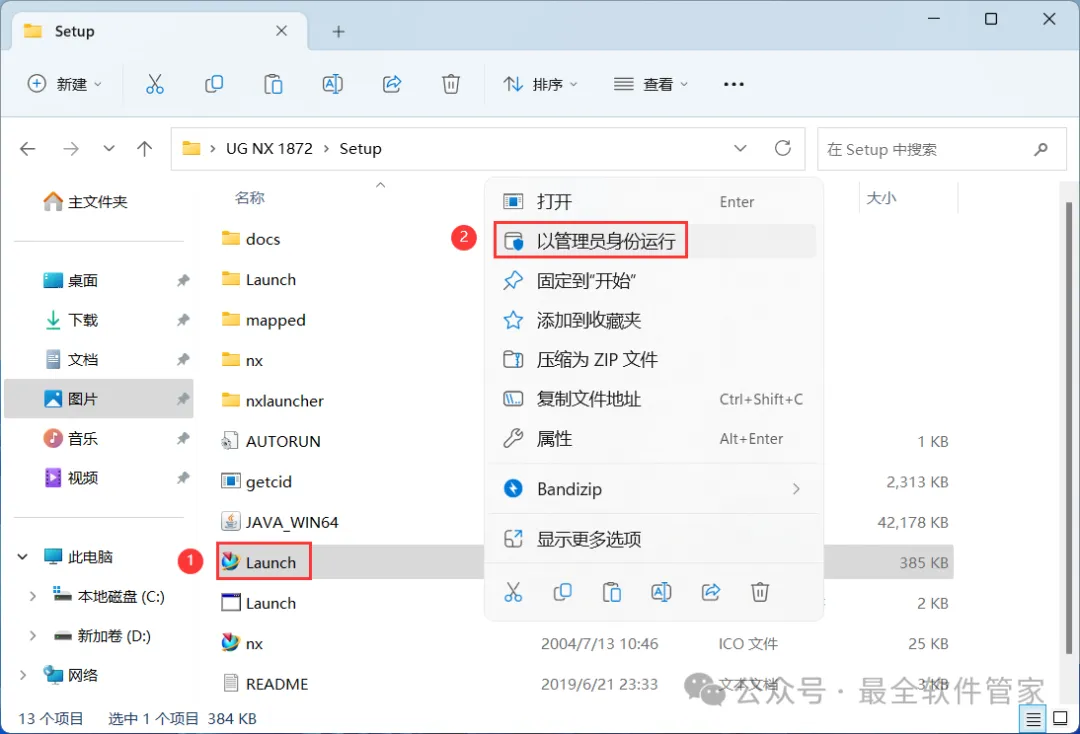Click the Delete icon in the context menu

click(x=760, y=592)
